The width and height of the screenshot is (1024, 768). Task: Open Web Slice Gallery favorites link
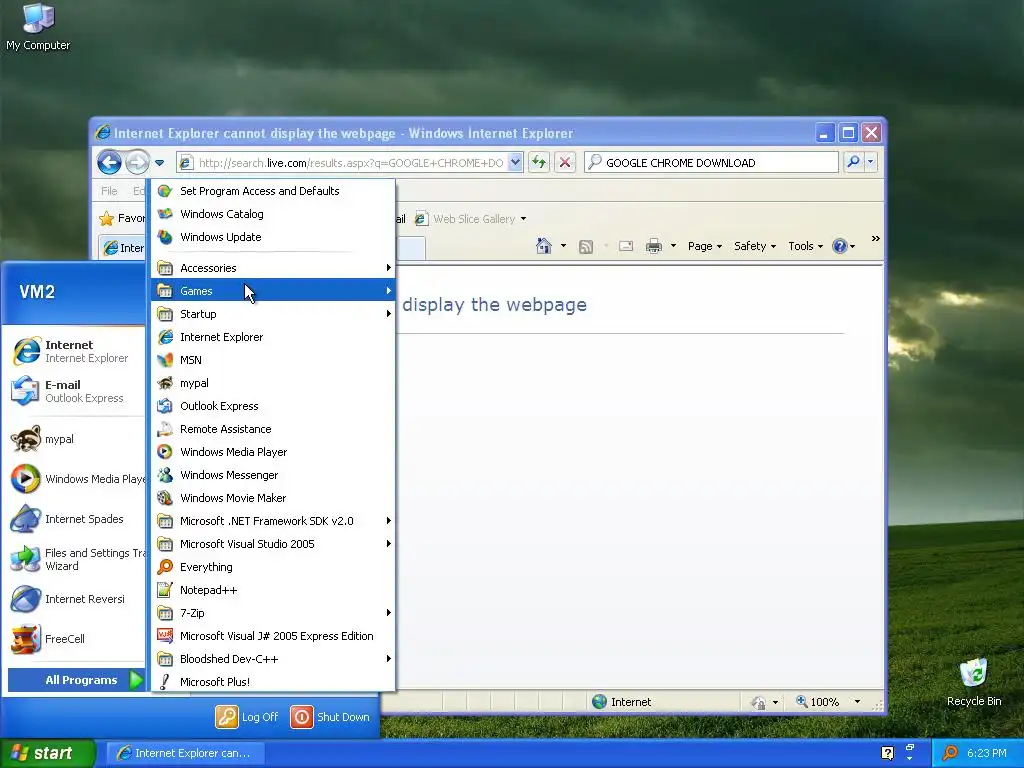click(x=471, y=219)
